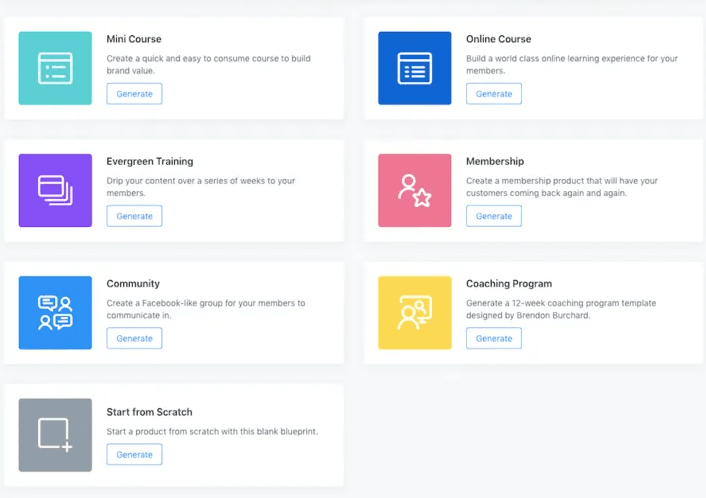Generate a Coaching Program product
706x498 pixels.
[494, 338]
